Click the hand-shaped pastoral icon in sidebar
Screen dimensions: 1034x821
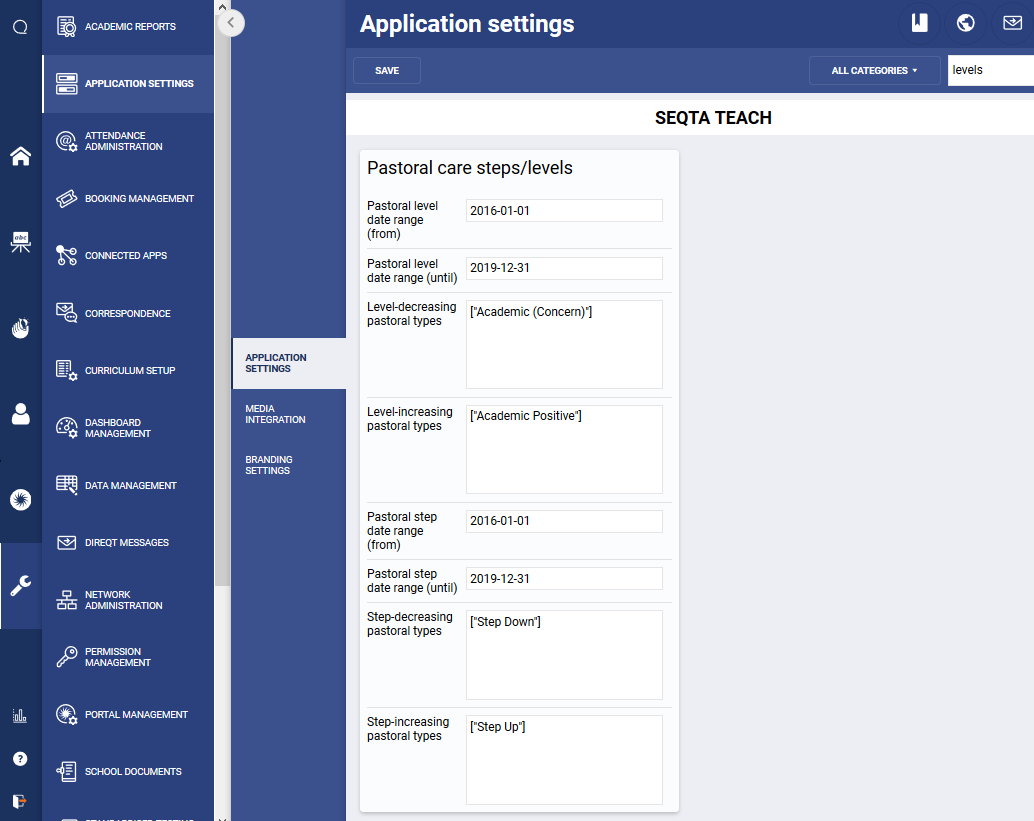point(20,328)
